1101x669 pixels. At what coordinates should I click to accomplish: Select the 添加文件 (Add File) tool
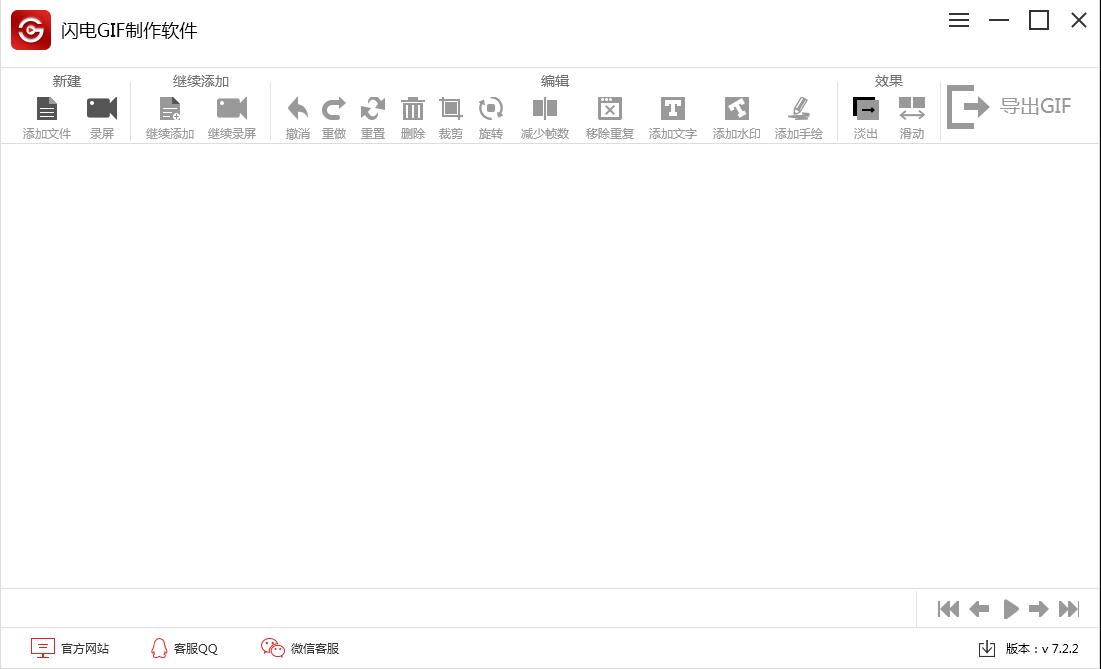pos(46,113)
